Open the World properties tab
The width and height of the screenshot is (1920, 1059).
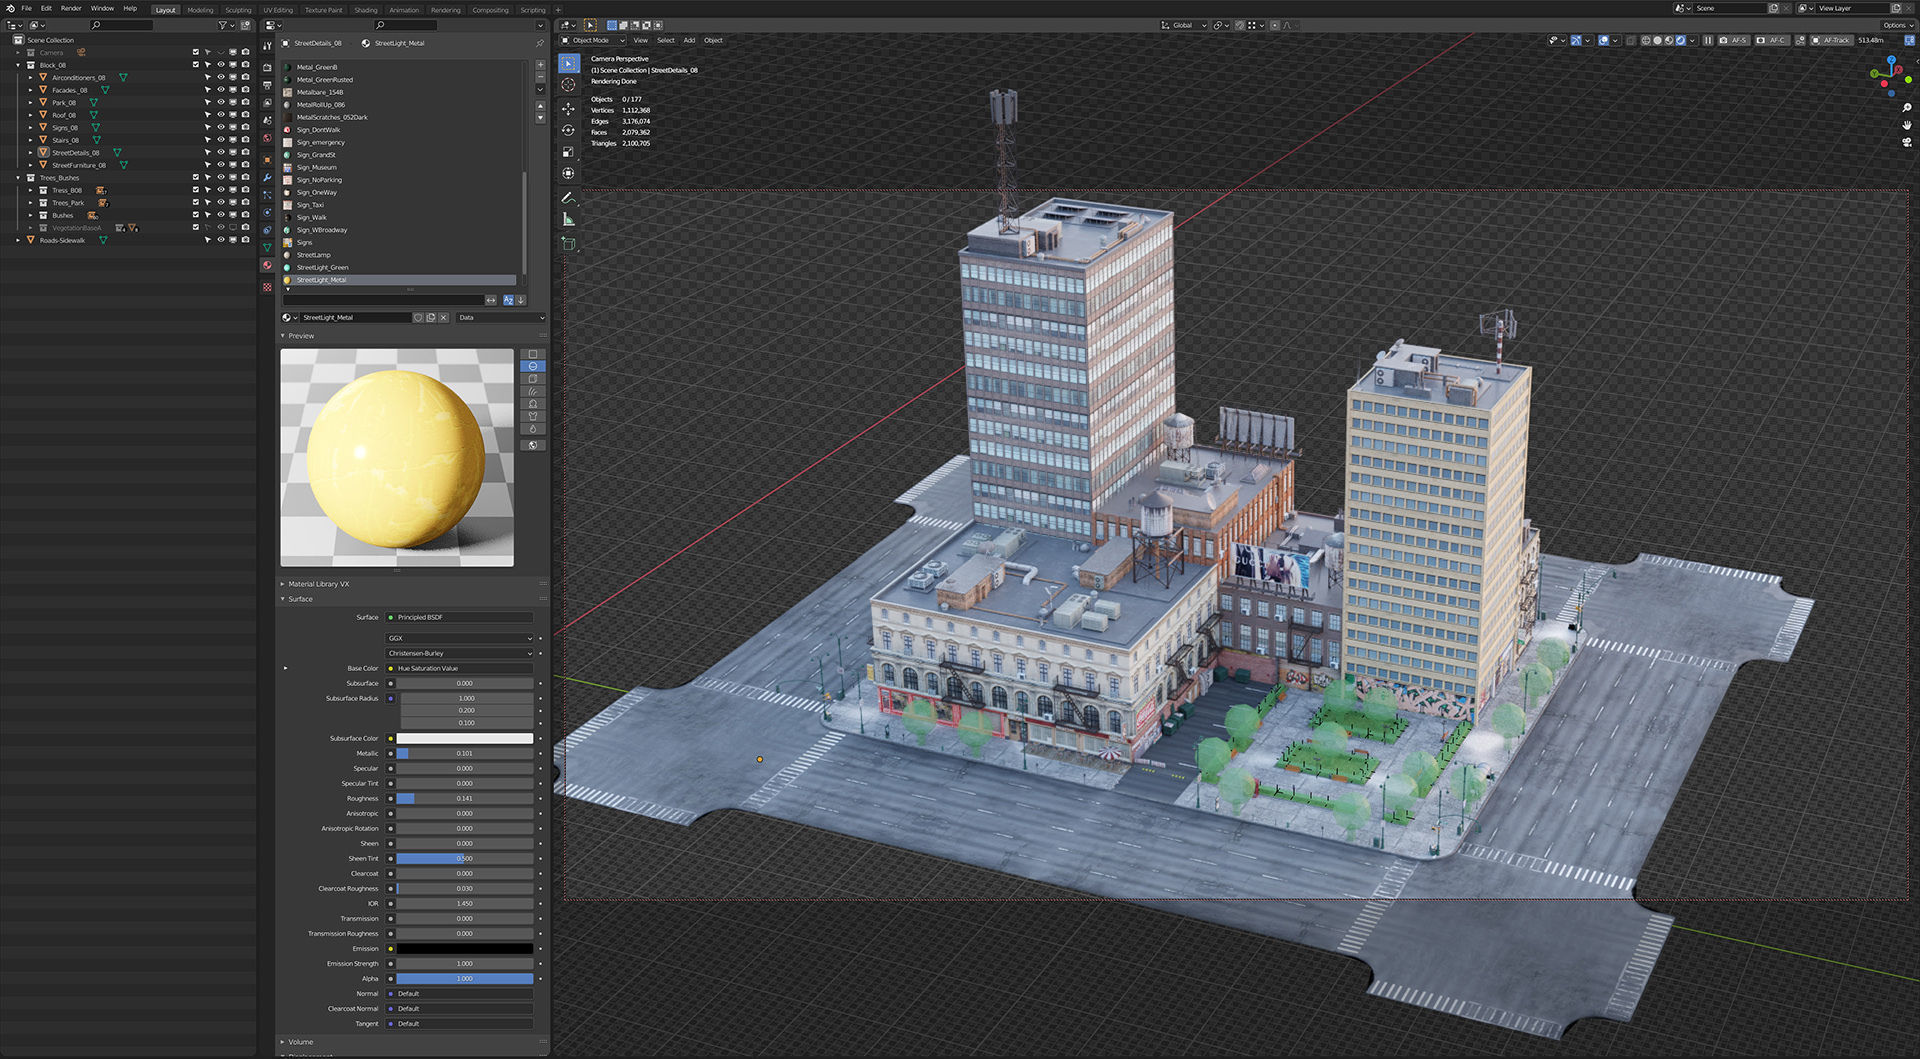pyautogui.click(x=267, y=138)
